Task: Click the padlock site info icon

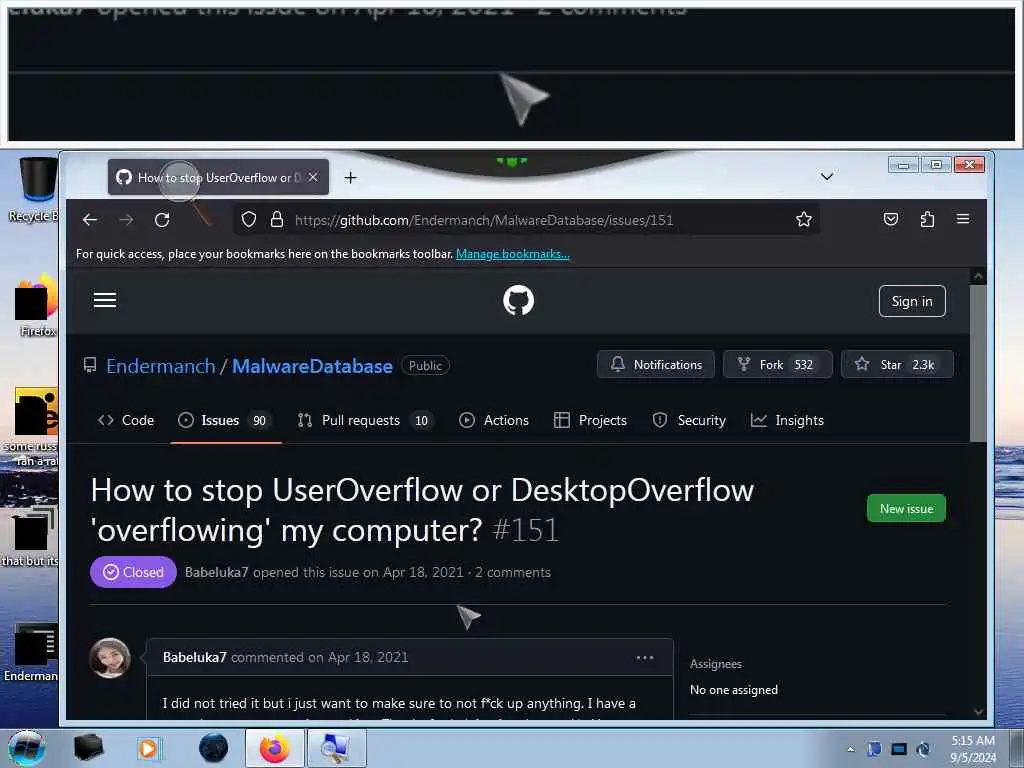Action: pos(277,219)
